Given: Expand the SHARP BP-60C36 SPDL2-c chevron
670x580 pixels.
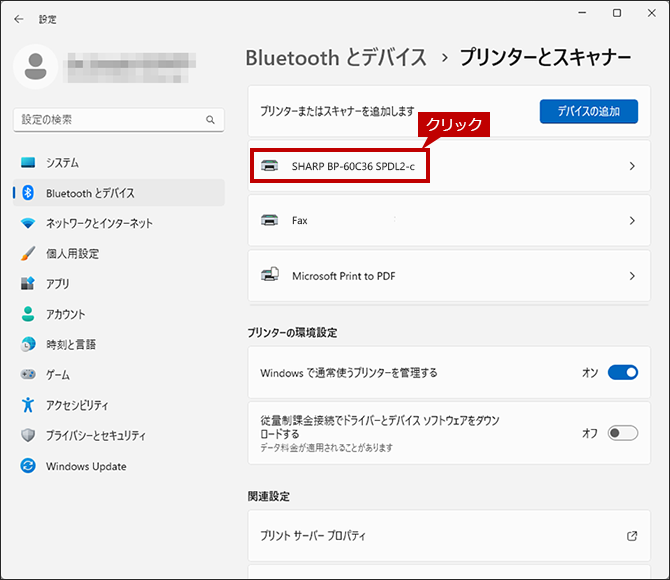Looking at the screenshot, I should tap(632, 166).
